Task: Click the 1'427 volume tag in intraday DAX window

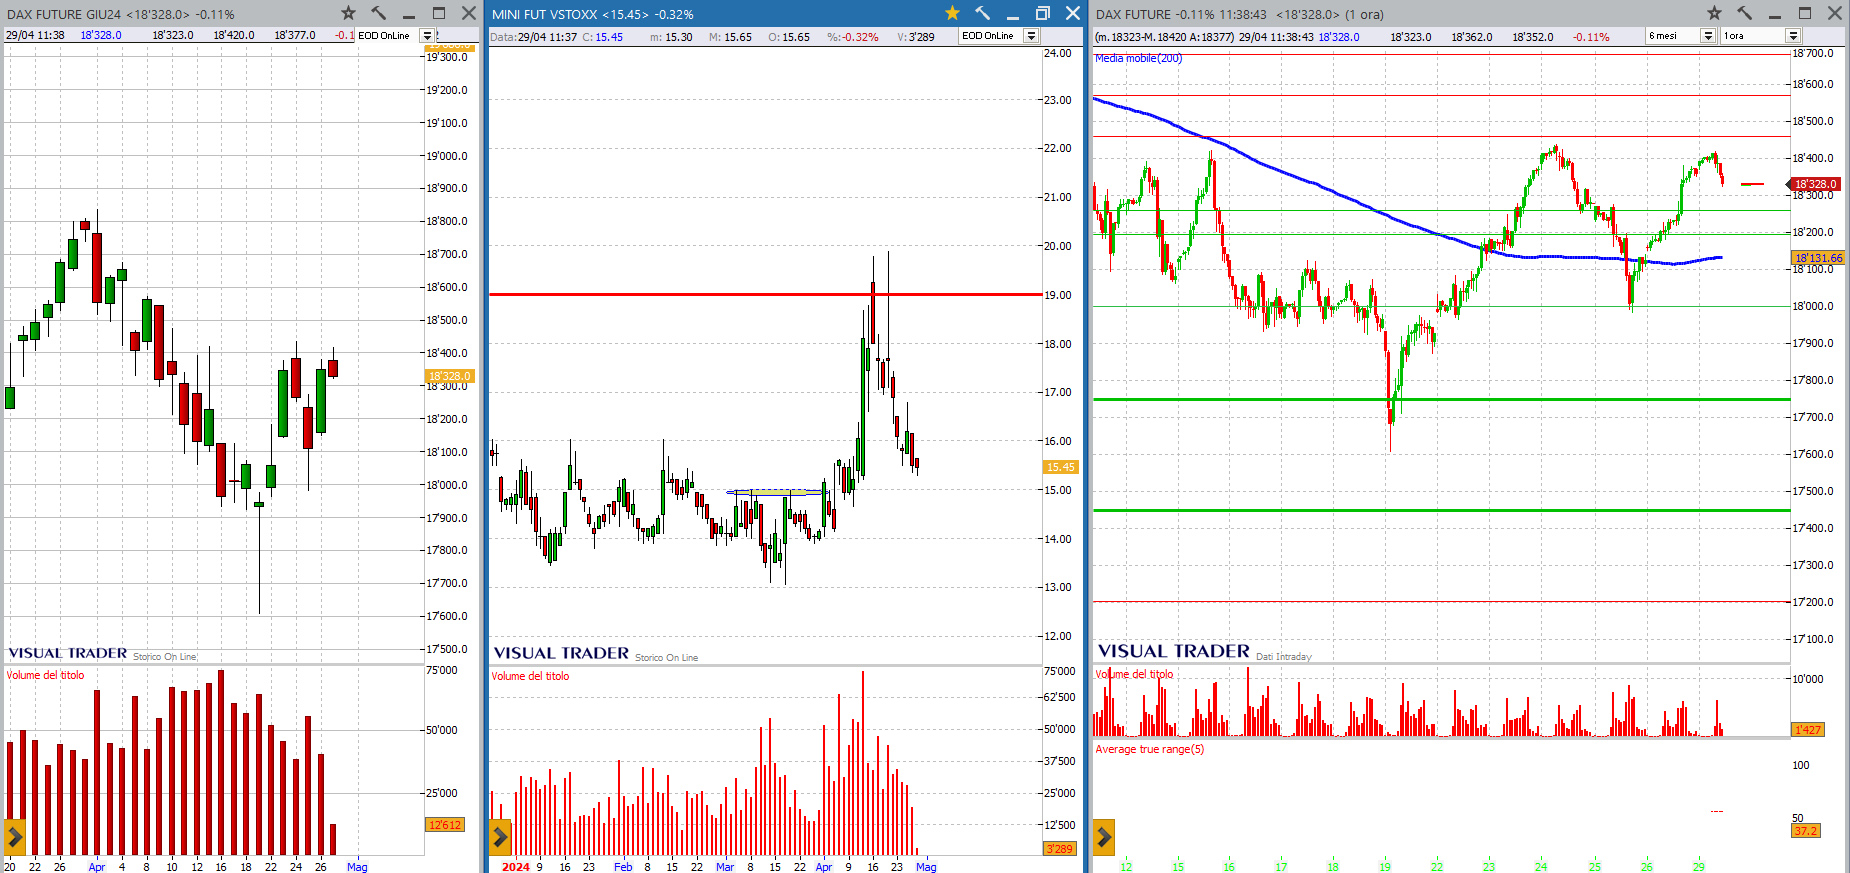Action: coord(1808,730)
